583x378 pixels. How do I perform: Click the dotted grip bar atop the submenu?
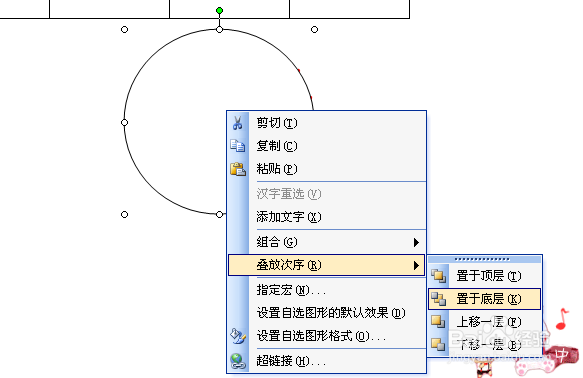point(484,259)
